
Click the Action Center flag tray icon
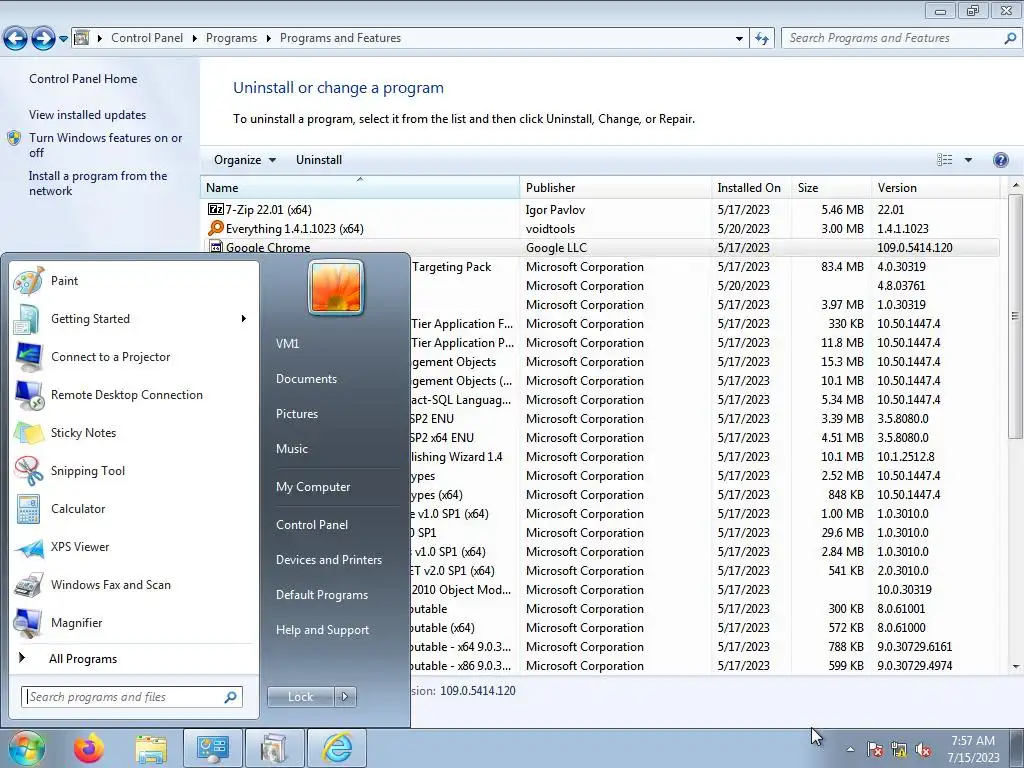875,750
